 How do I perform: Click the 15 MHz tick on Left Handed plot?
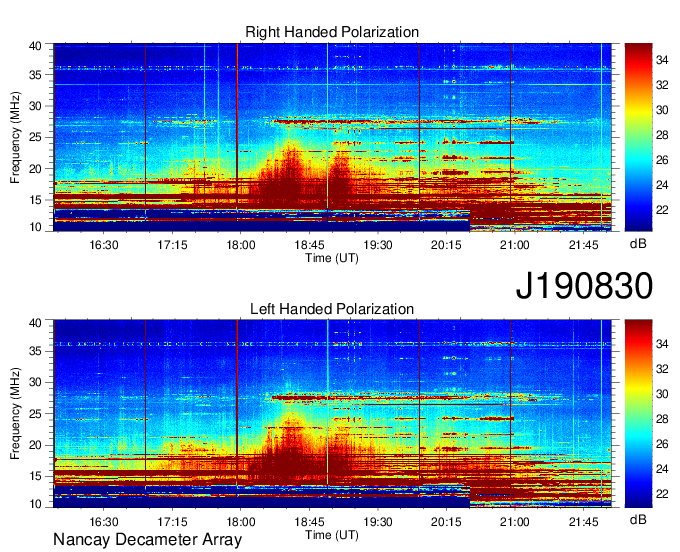click(x=35, y=477)
